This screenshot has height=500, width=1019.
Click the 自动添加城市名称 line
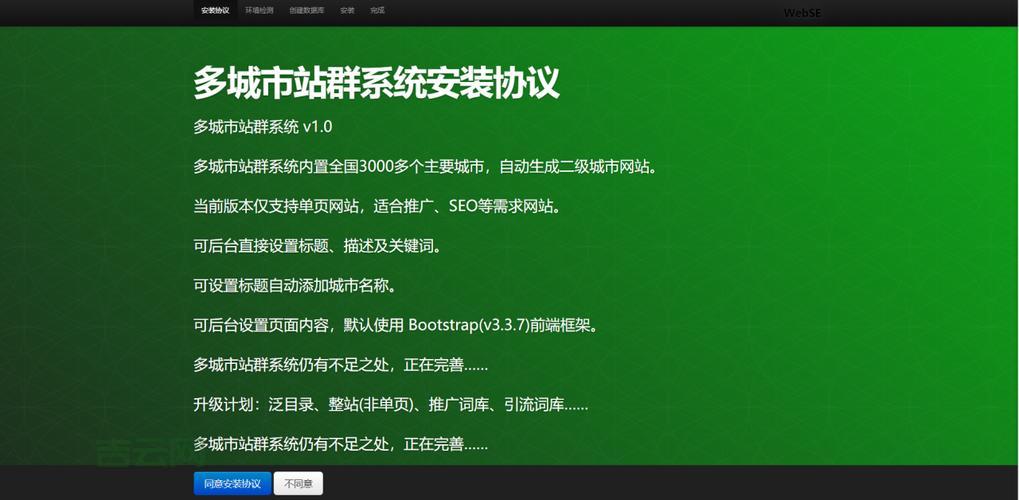click(295, 285)
